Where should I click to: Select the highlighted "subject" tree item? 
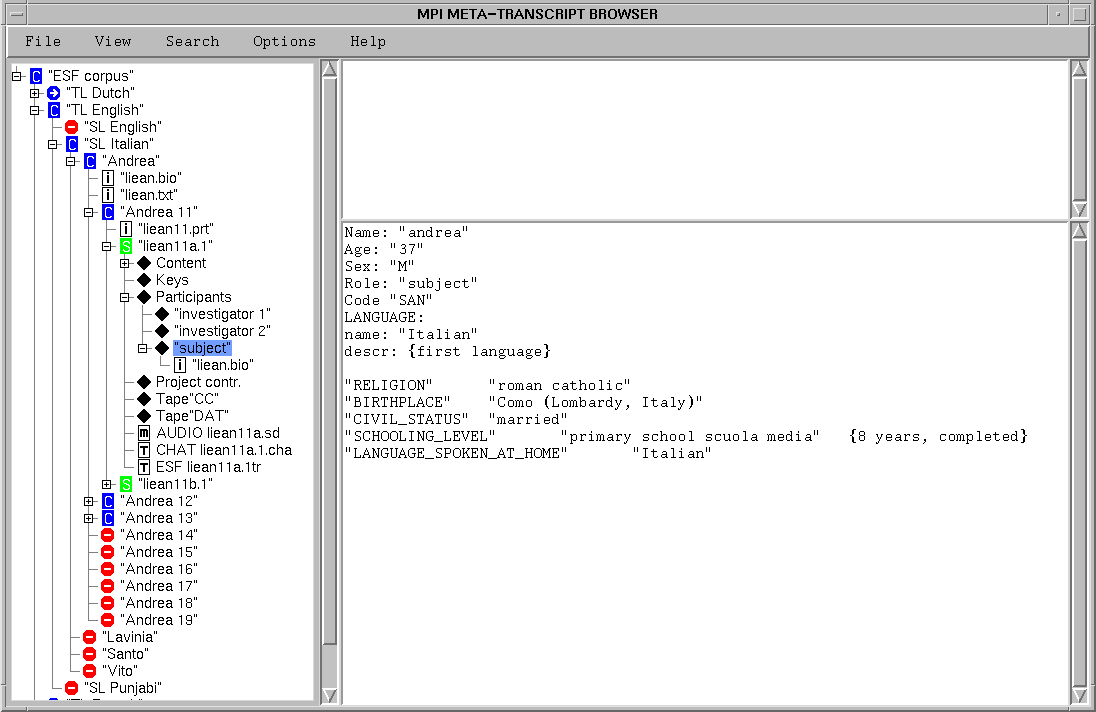[x=202, y=348]
